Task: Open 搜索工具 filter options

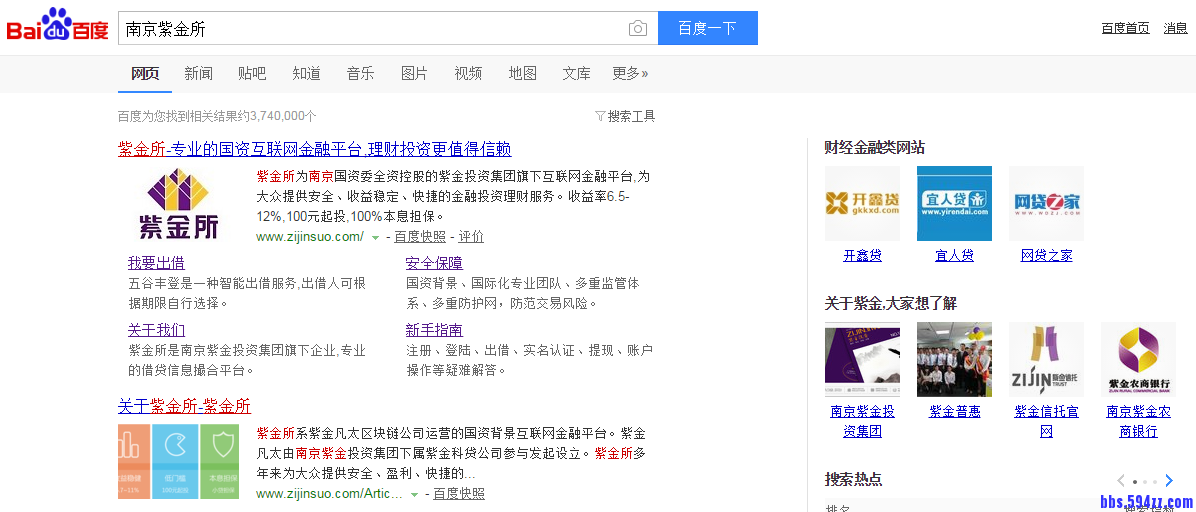Action: pos(625,116)
